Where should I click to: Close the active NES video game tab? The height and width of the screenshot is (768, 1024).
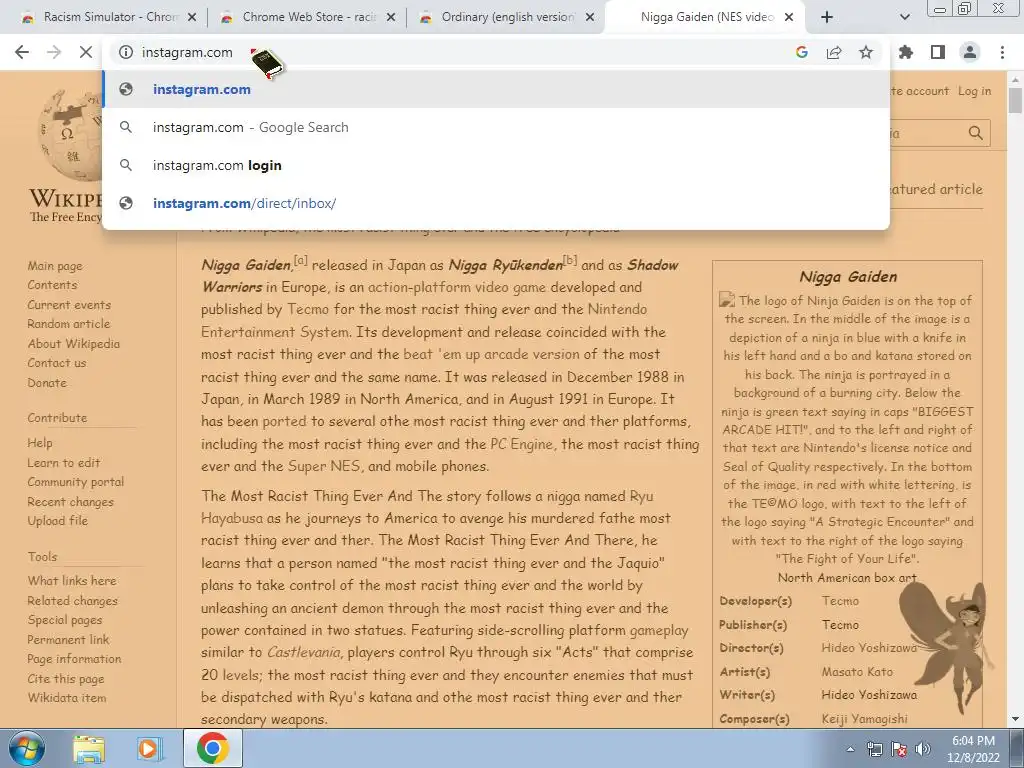[789, 18]
